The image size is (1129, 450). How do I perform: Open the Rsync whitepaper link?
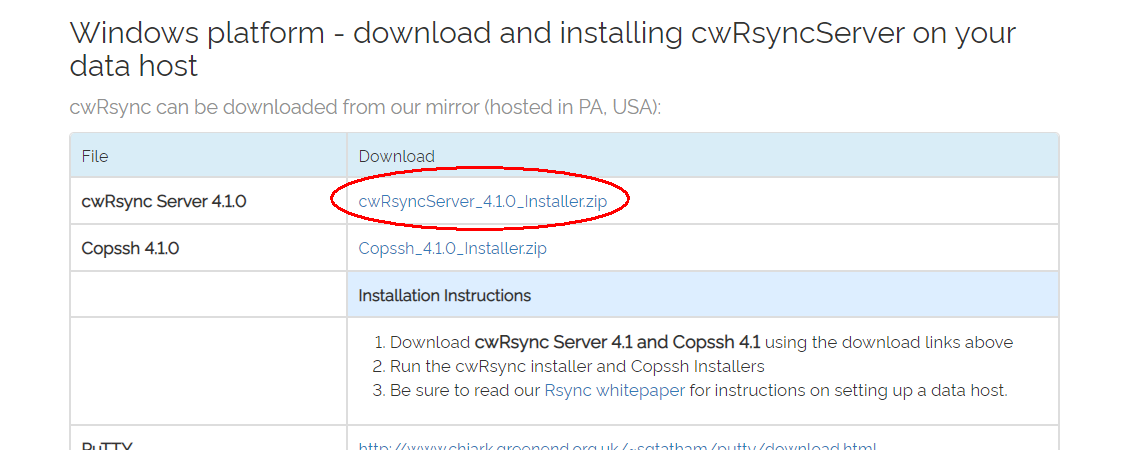click(x=614, y=390)
